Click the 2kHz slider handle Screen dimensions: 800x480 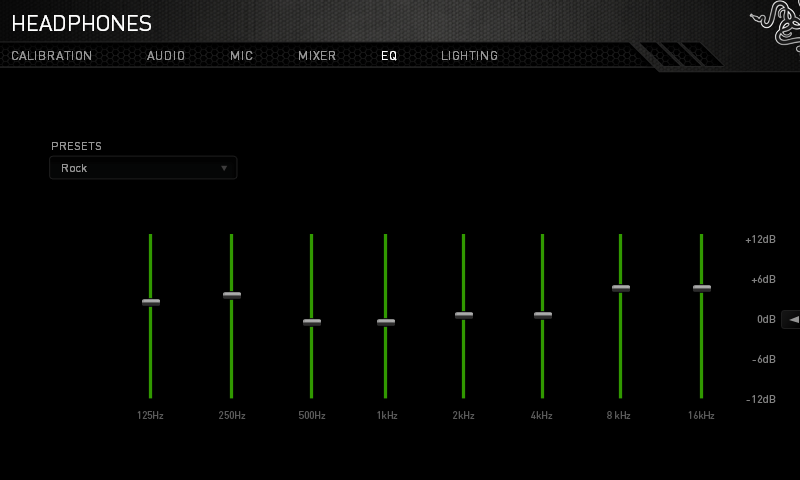click(x=464, y=315)
